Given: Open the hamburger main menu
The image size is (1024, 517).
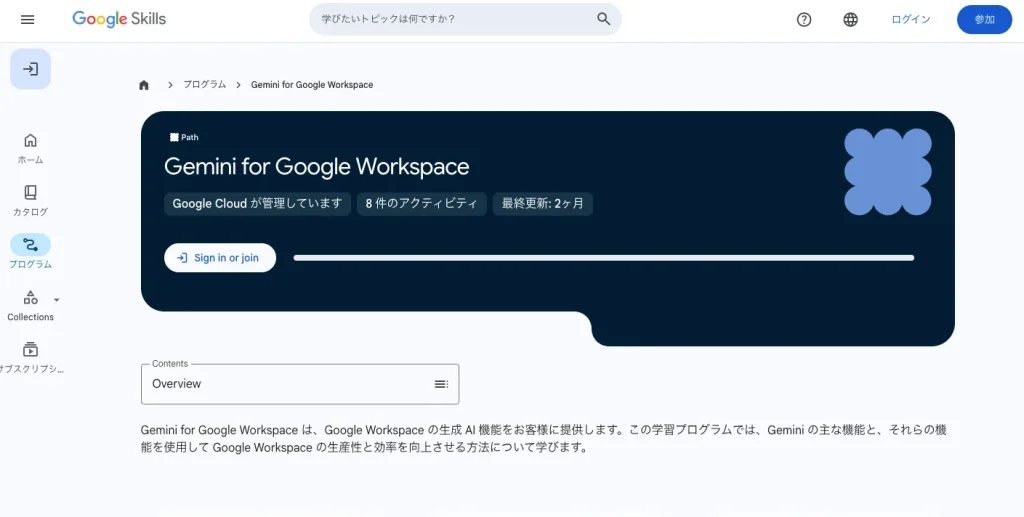Looking at the screenshot, I should coord(27,20).
